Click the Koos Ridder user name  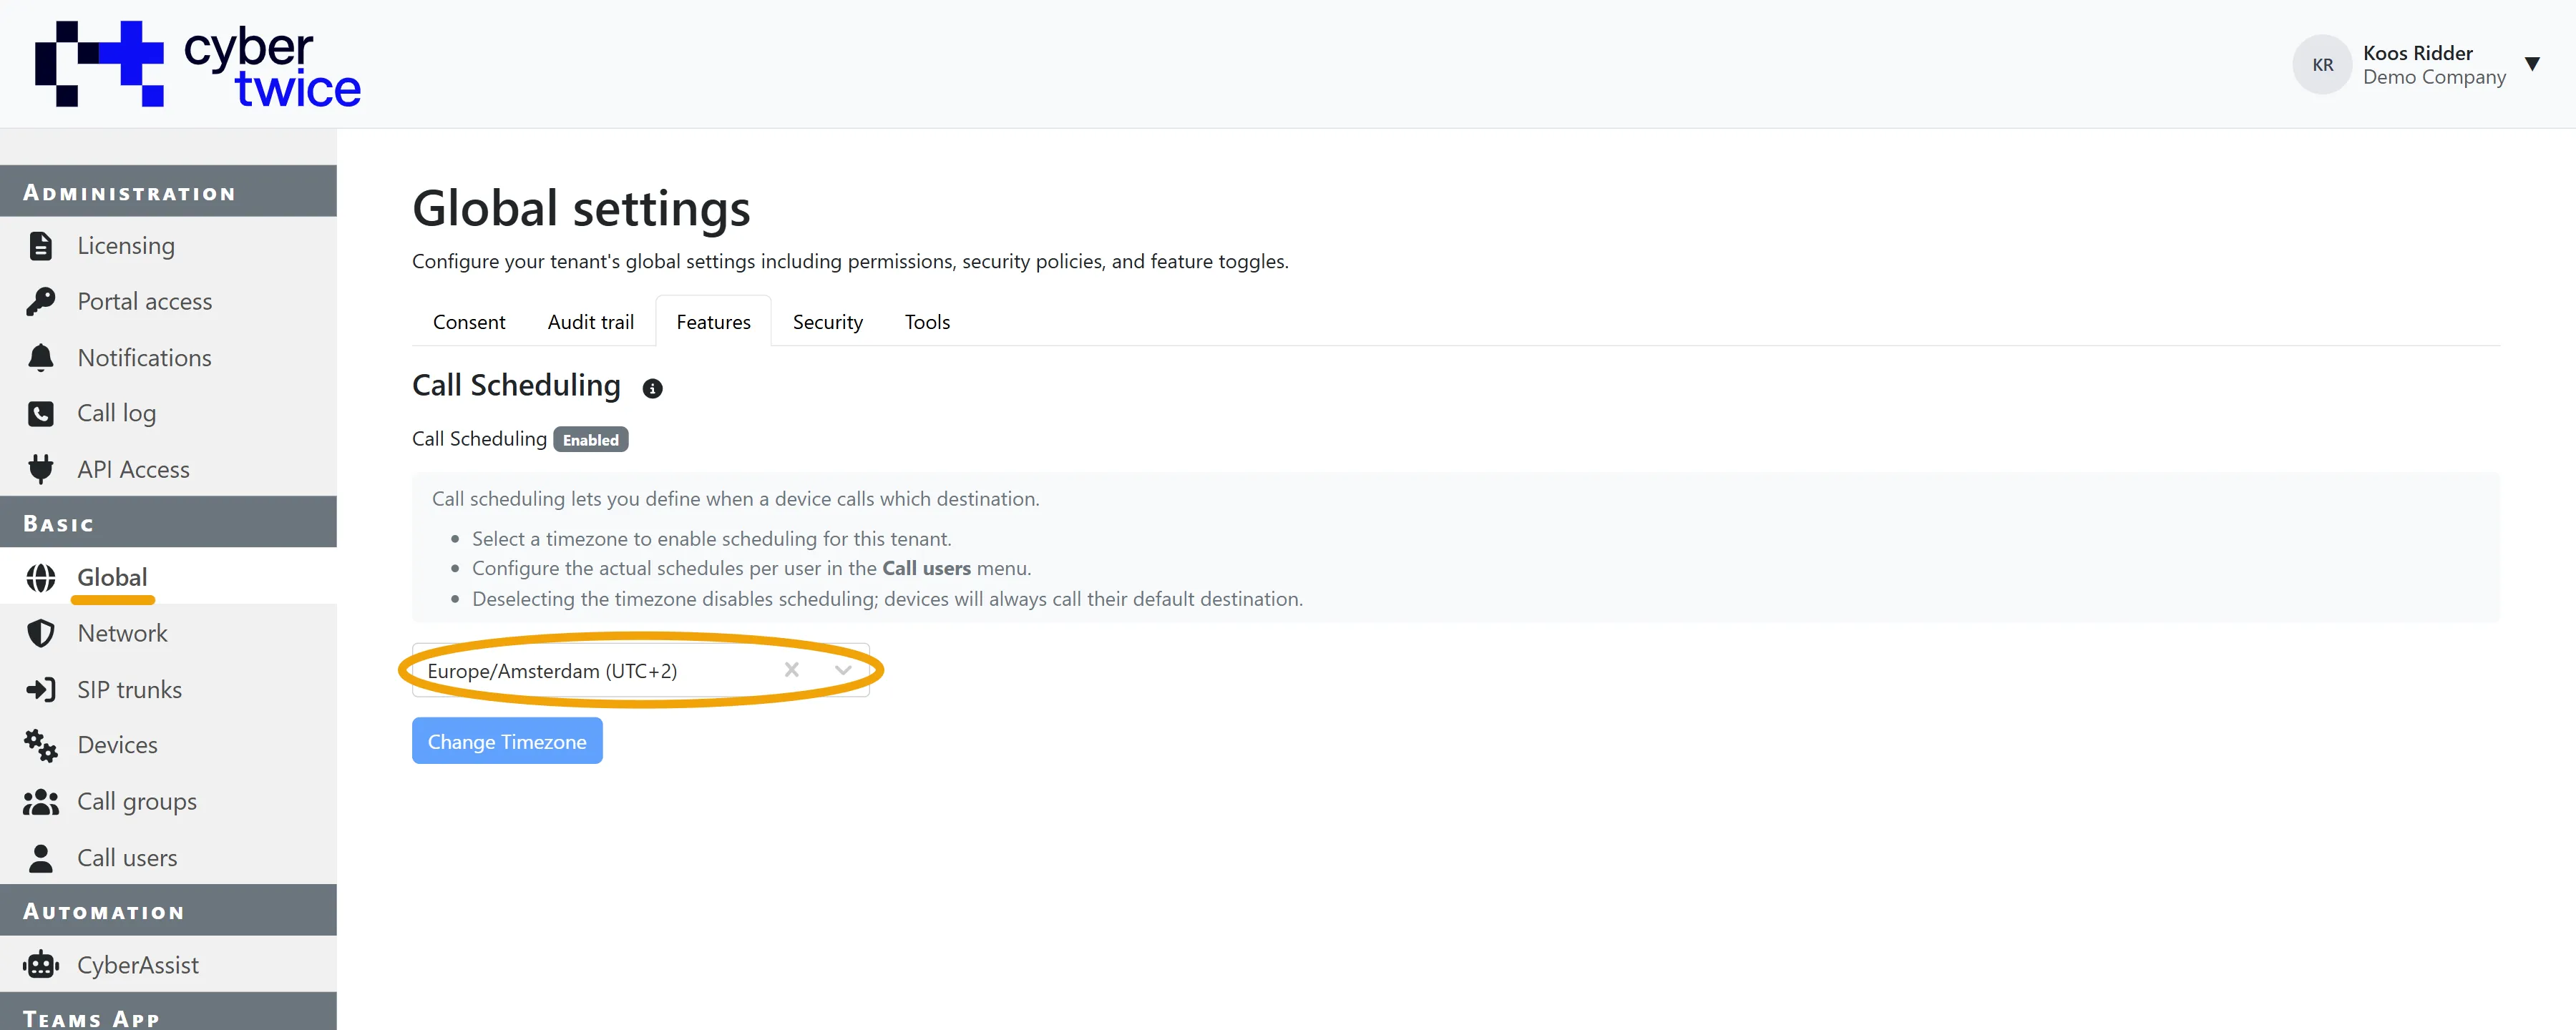(2417, 53)
